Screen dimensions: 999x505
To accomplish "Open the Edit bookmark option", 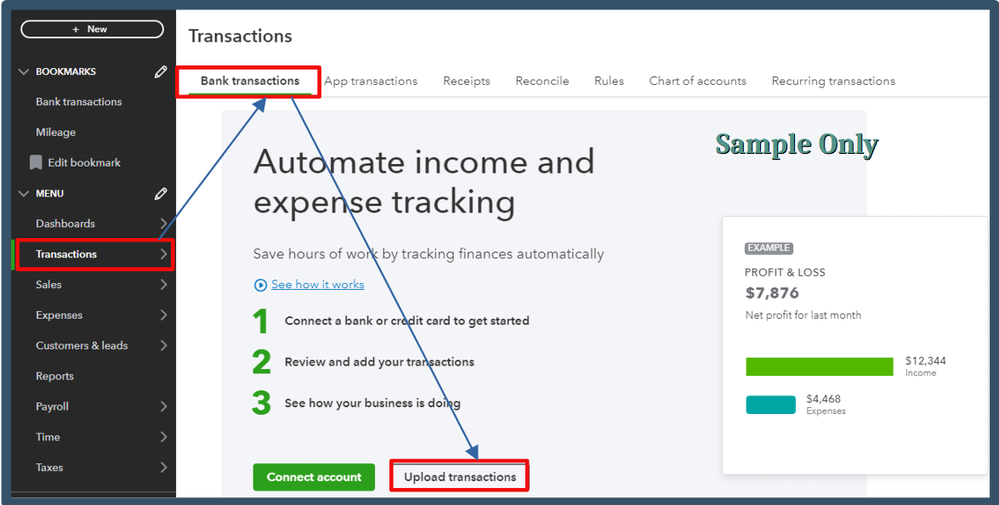I will (x=84, y=163).
